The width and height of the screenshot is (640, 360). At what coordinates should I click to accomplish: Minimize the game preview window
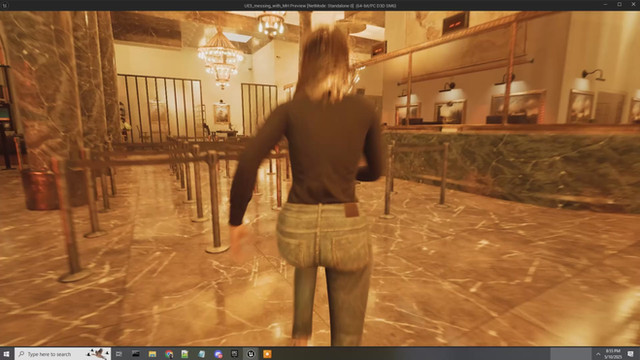tap(605, 4)
